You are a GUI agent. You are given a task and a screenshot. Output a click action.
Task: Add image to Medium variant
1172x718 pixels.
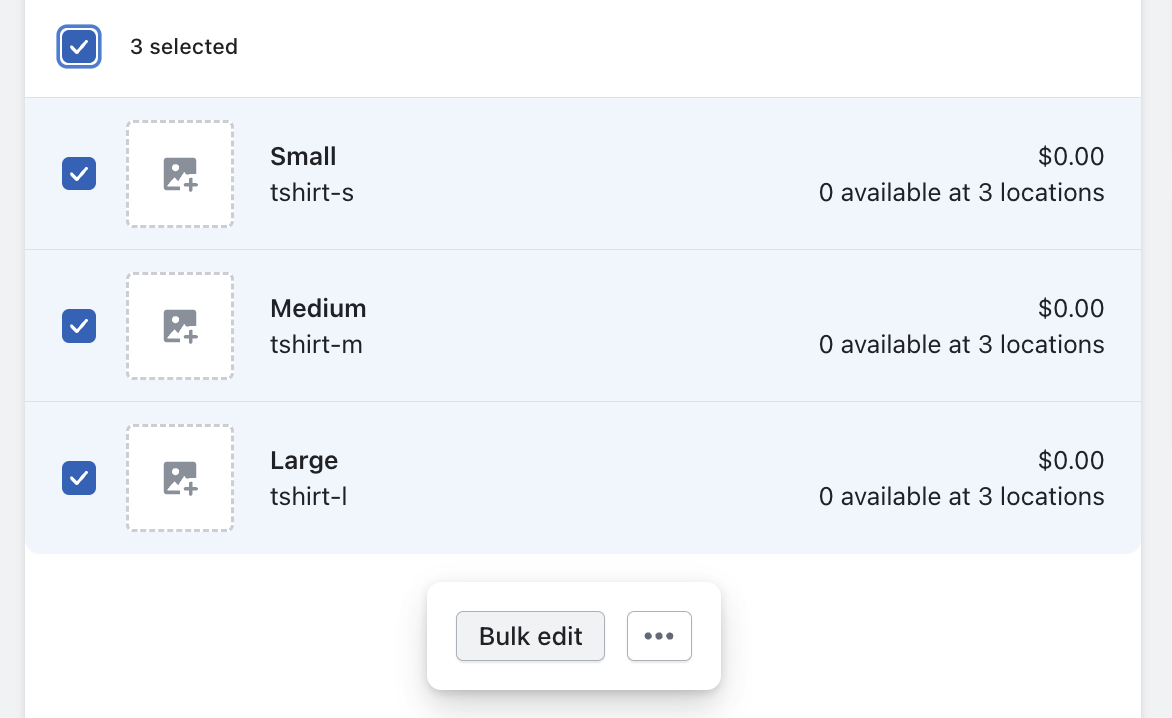180,326
